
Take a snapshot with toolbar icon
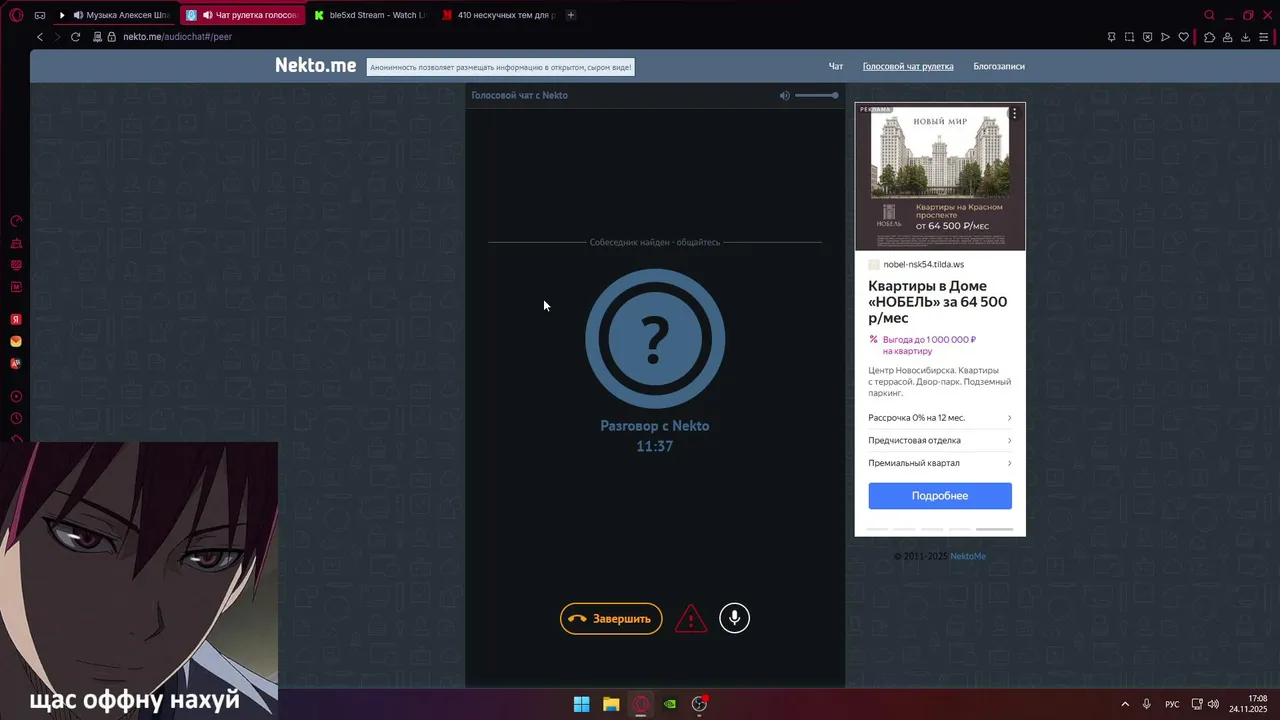(x=1130, y=37)
